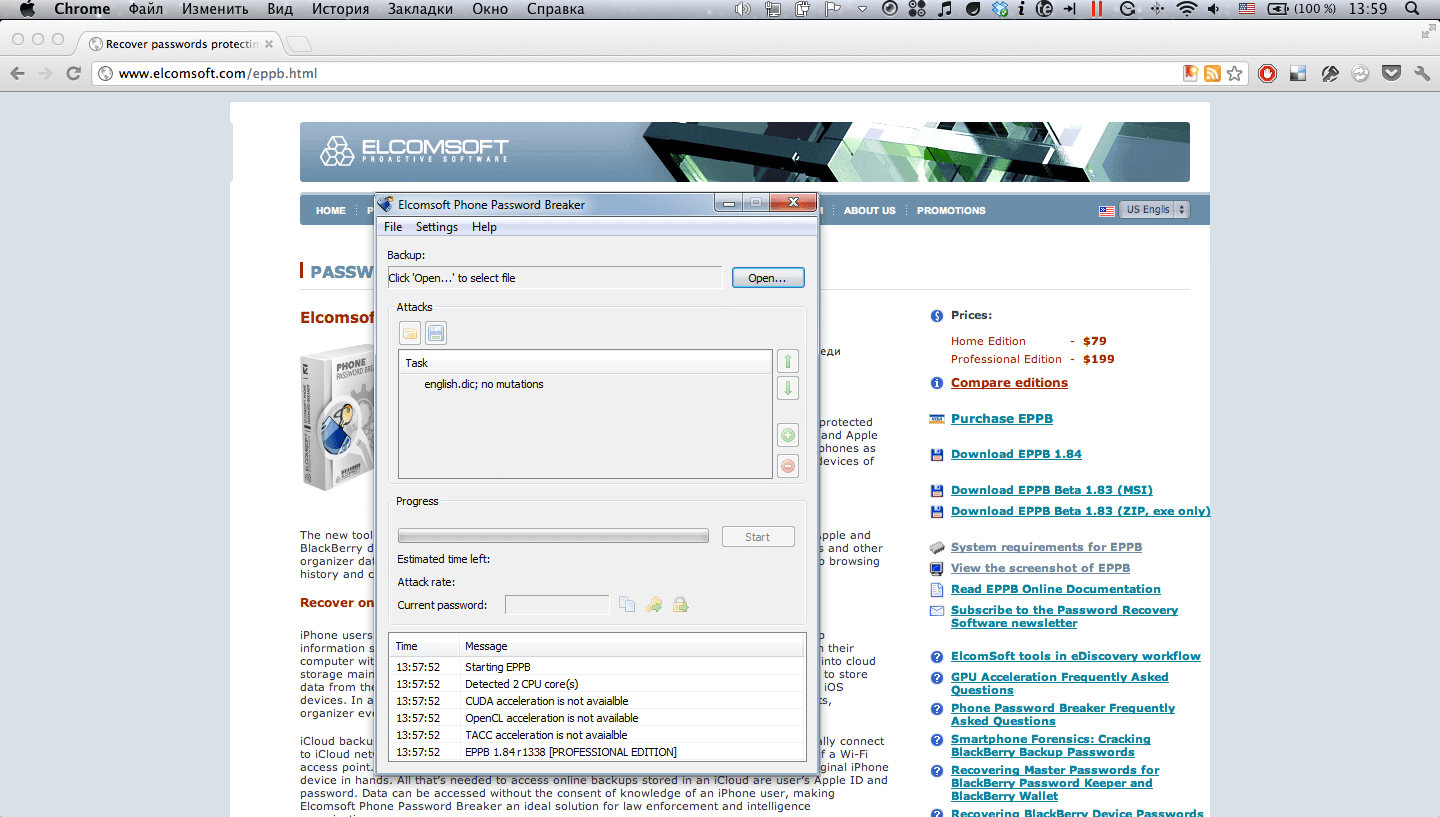Click HOME in site navigation

tap(330, 211)
